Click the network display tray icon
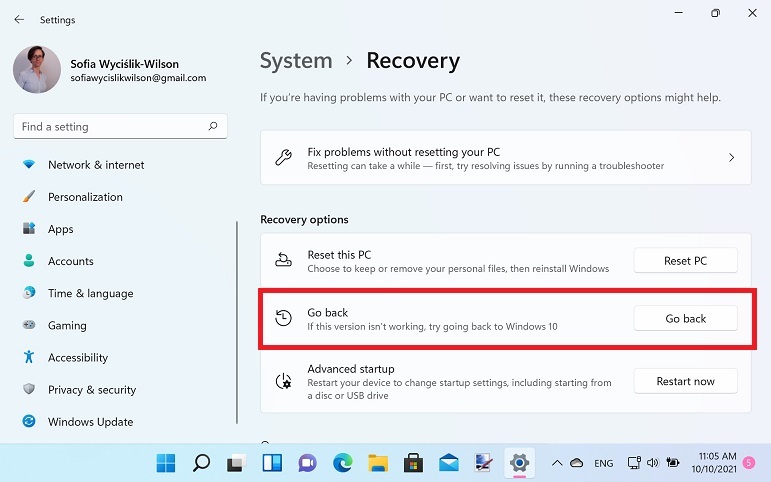The image size is (771, 482). (x=634, y=462)
